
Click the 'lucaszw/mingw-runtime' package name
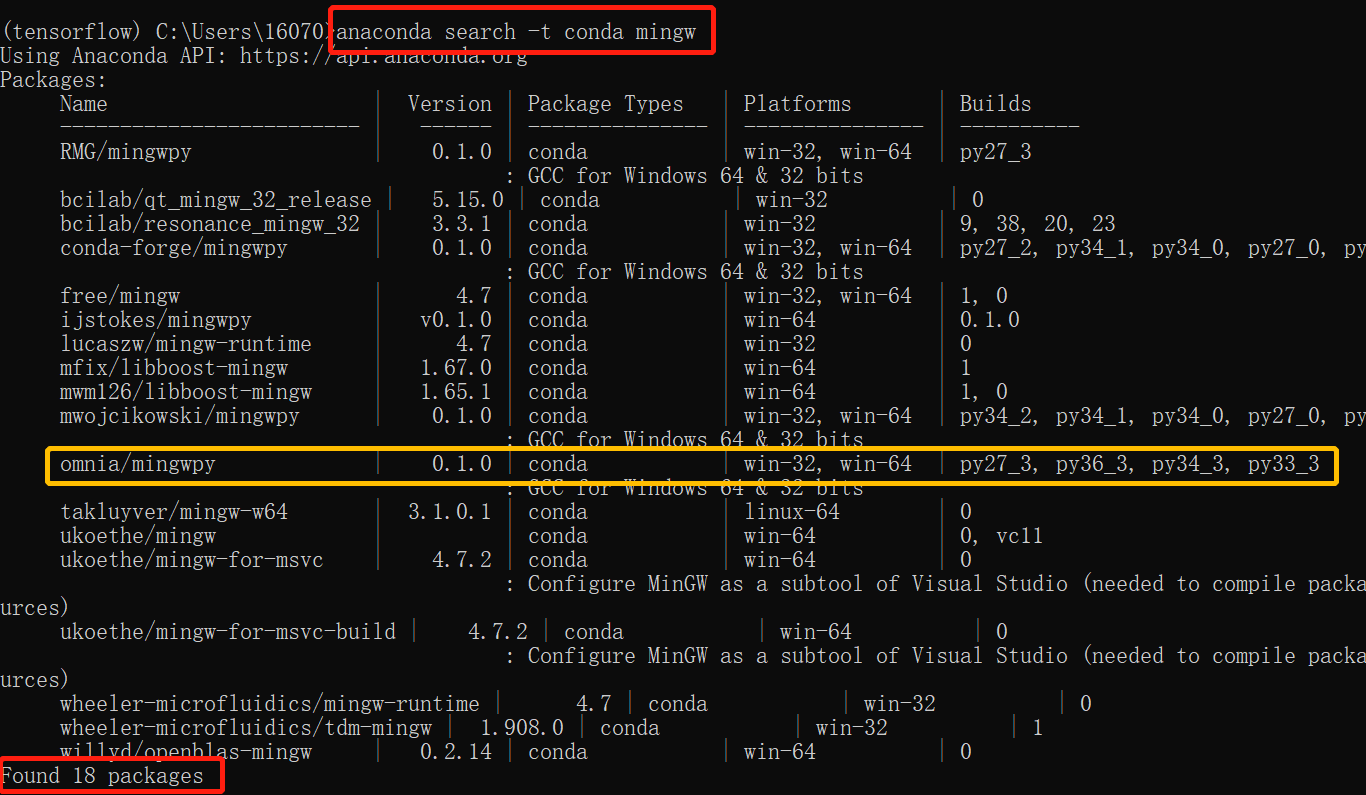click(x=186, y=344)
